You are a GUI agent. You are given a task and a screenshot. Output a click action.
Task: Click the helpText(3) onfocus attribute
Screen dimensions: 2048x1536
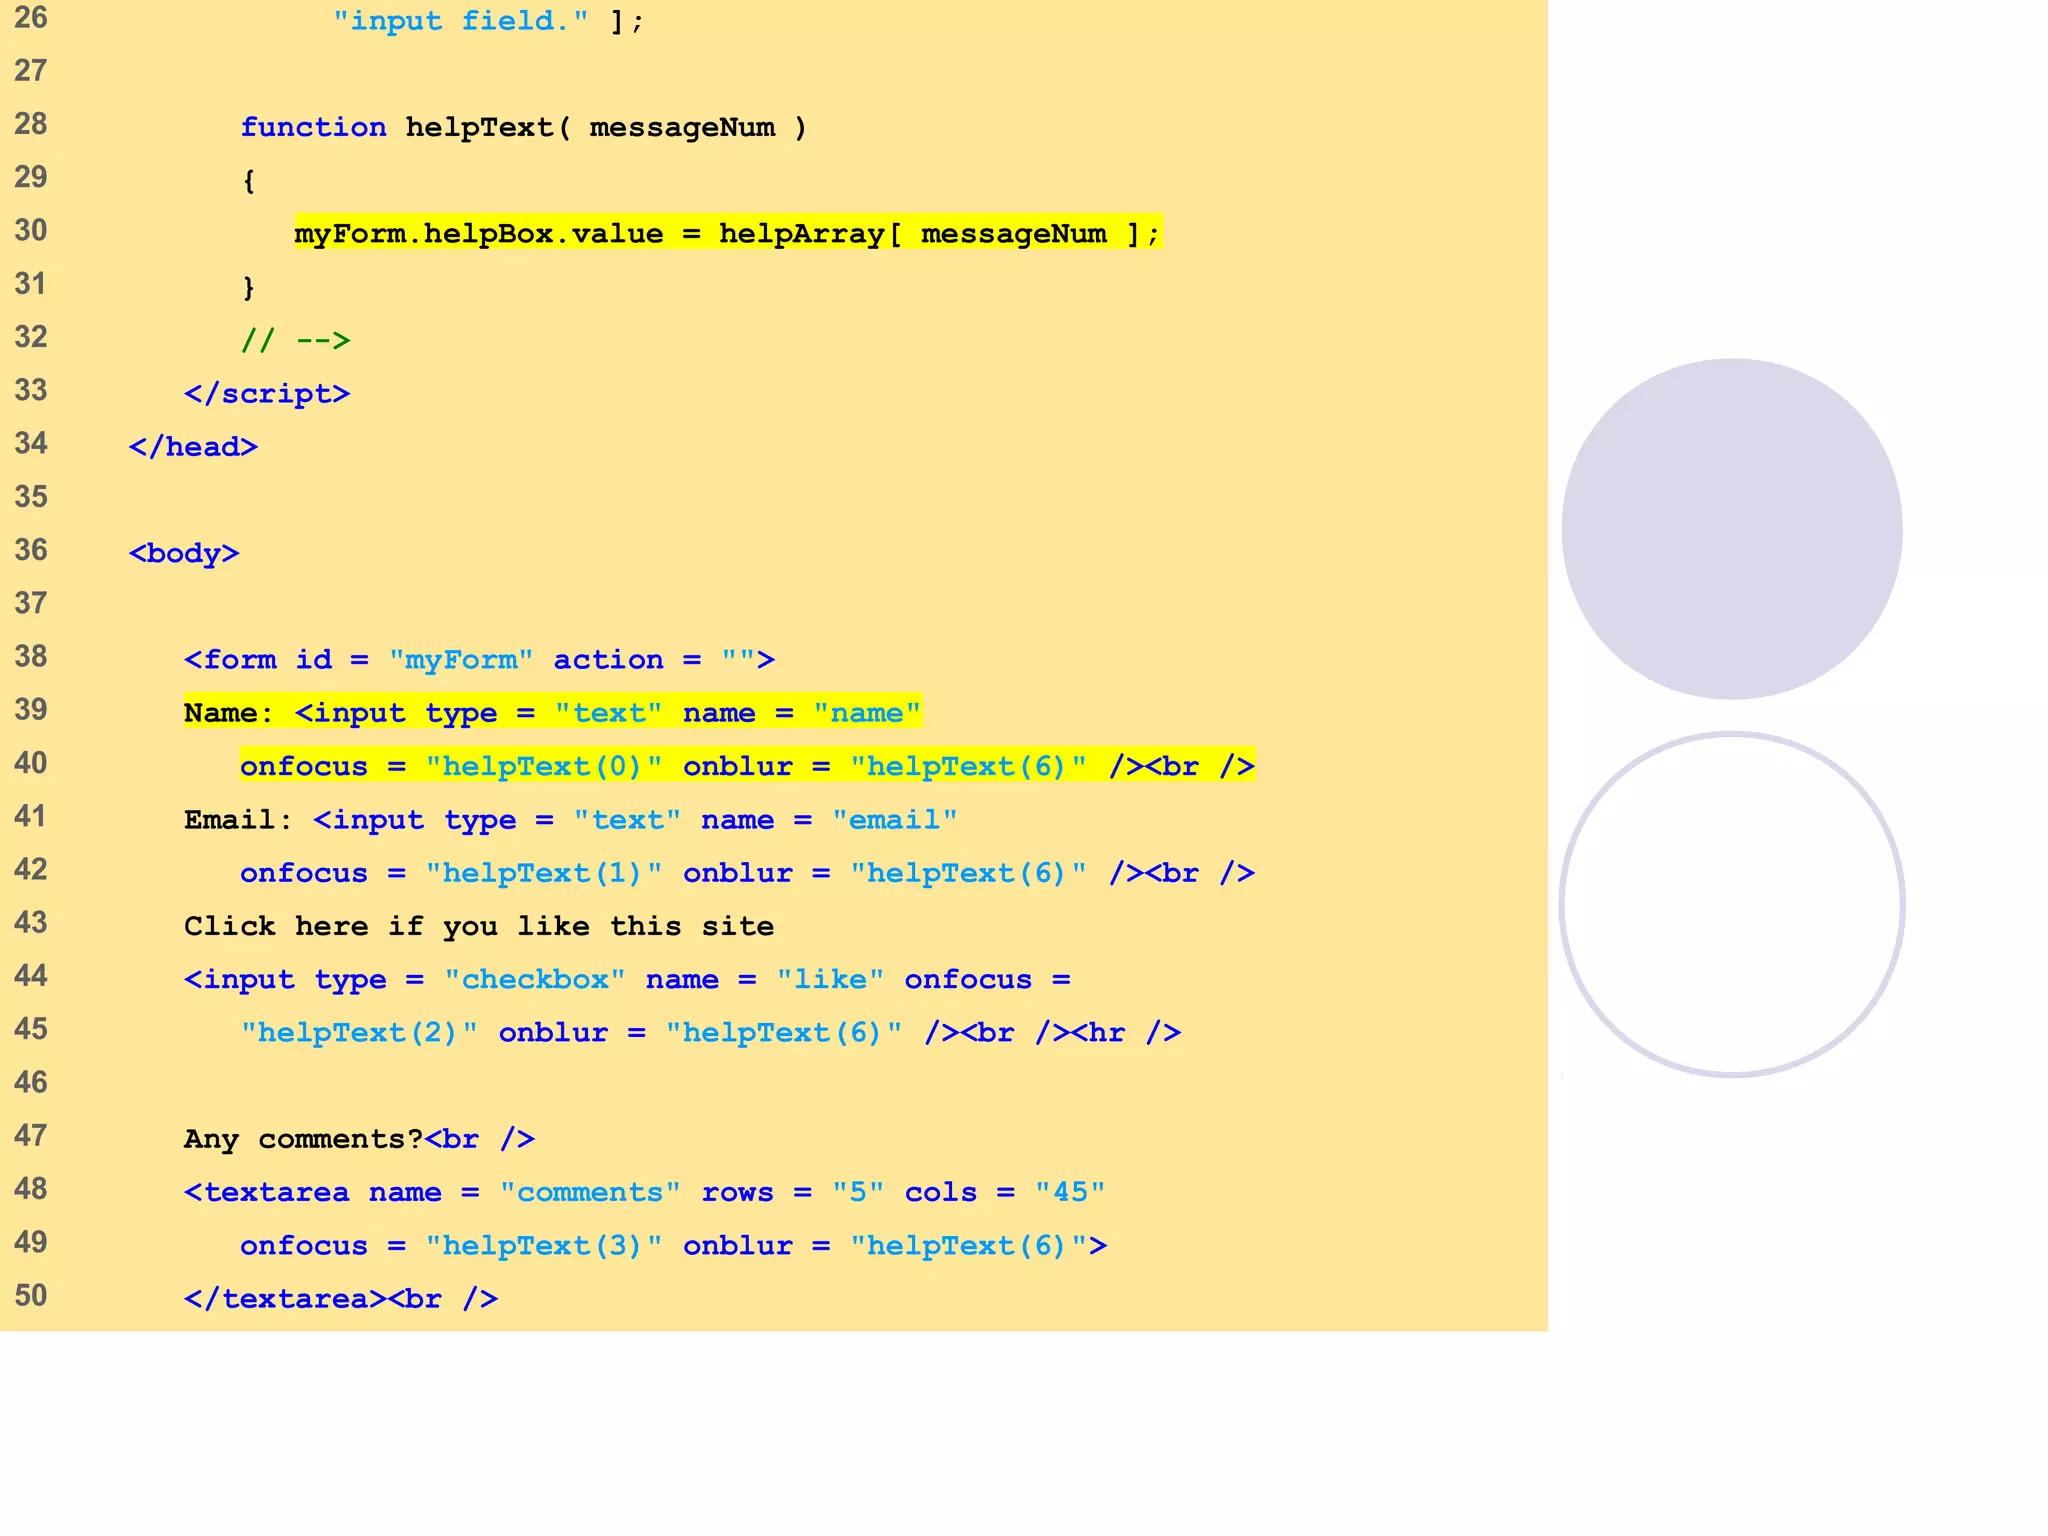pyautogui.click(x=450, y=1246)
